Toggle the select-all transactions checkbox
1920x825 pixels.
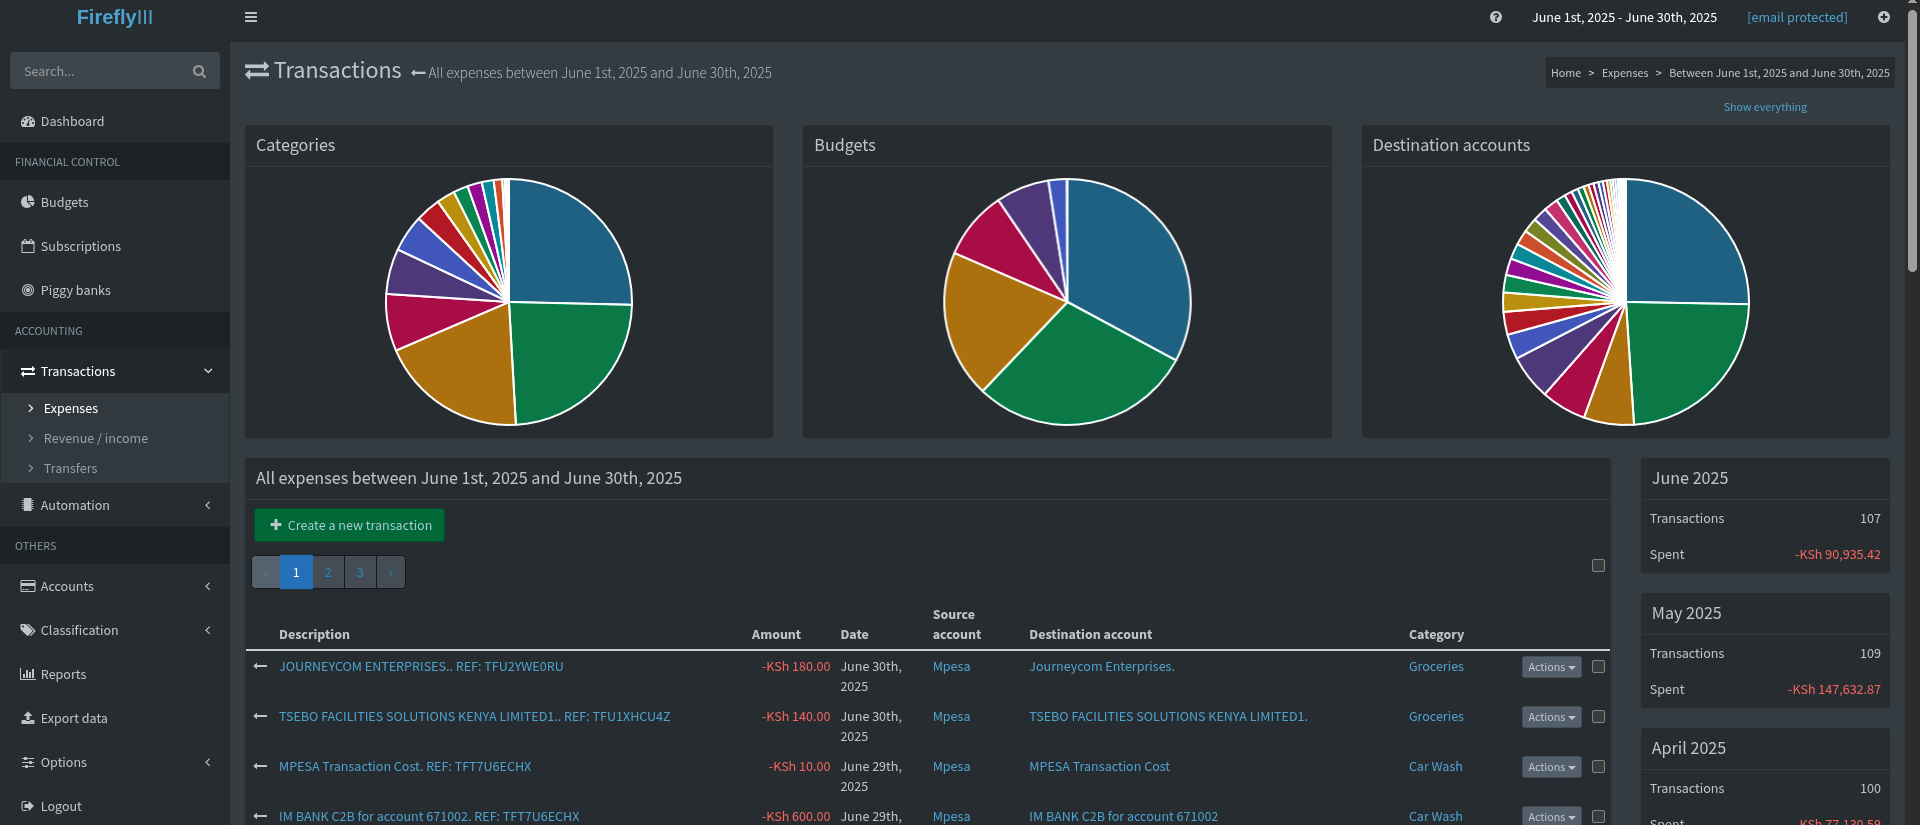coord(1598,566)
